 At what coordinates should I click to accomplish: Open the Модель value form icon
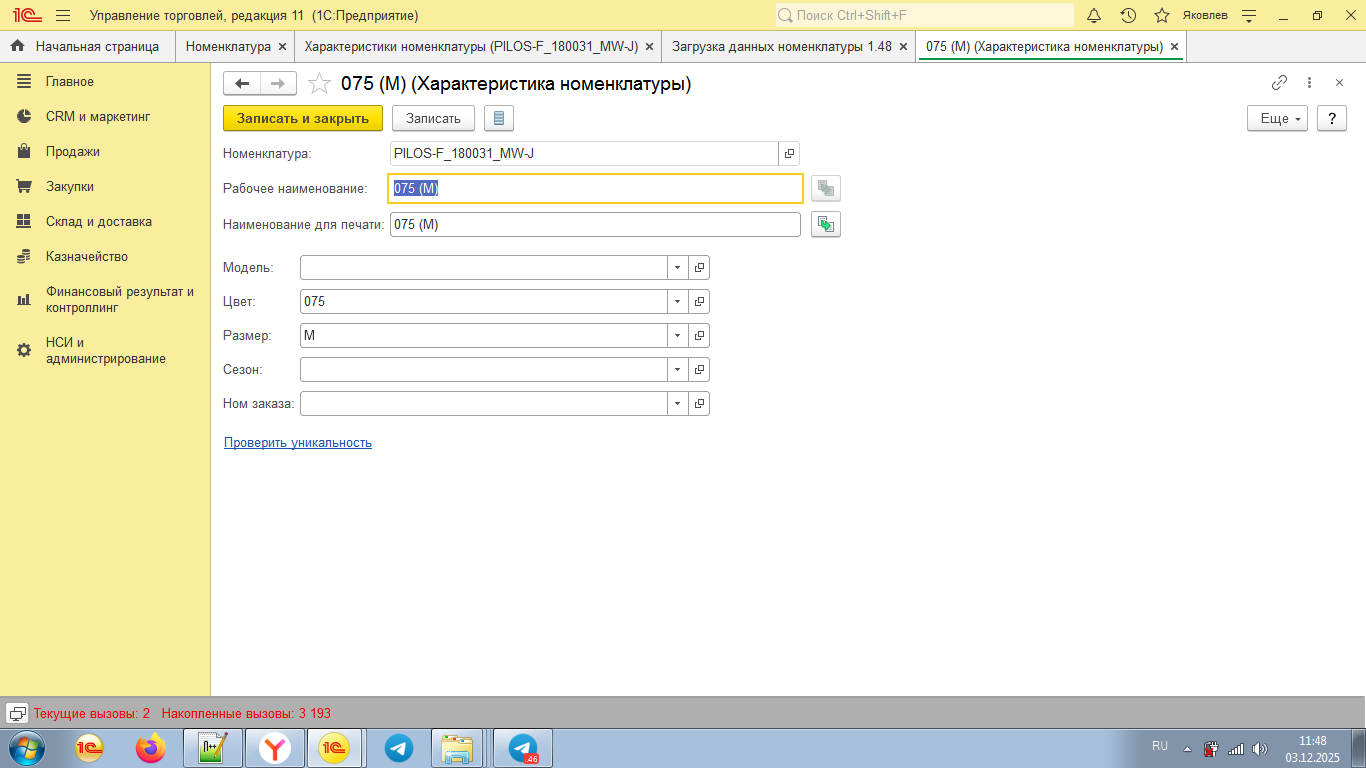(700, 268)
